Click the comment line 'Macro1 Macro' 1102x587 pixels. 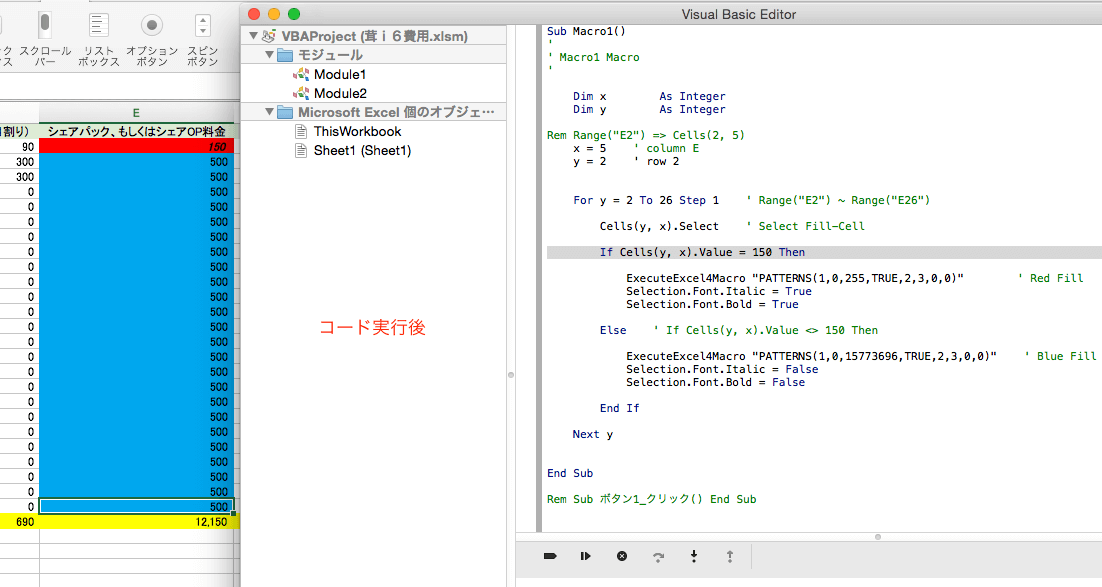[x=593, y=57]
